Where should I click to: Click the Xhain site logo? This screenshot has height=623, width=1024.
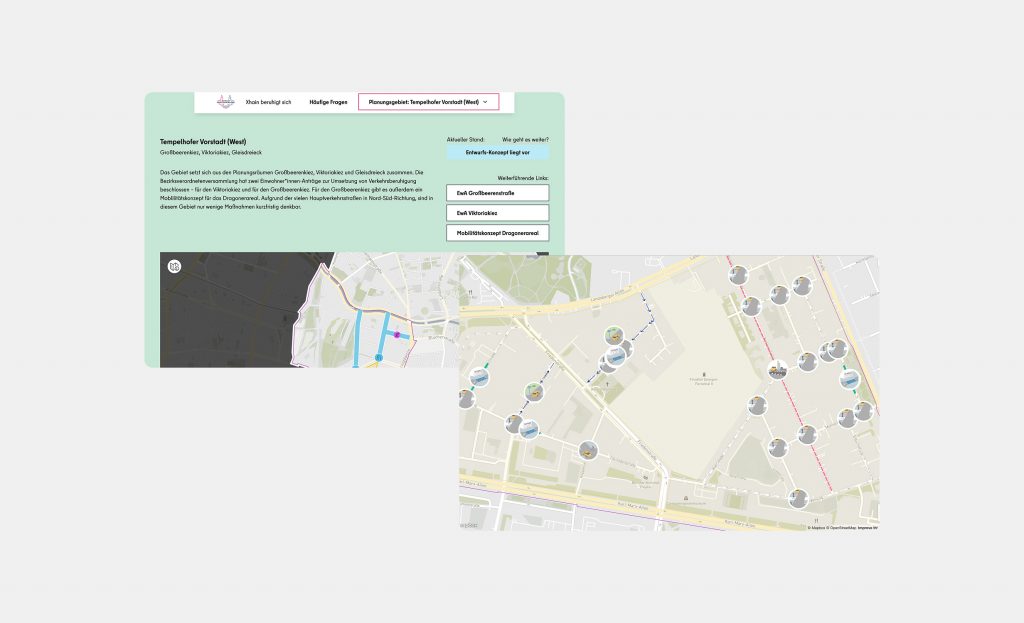[x=225, y=102]
